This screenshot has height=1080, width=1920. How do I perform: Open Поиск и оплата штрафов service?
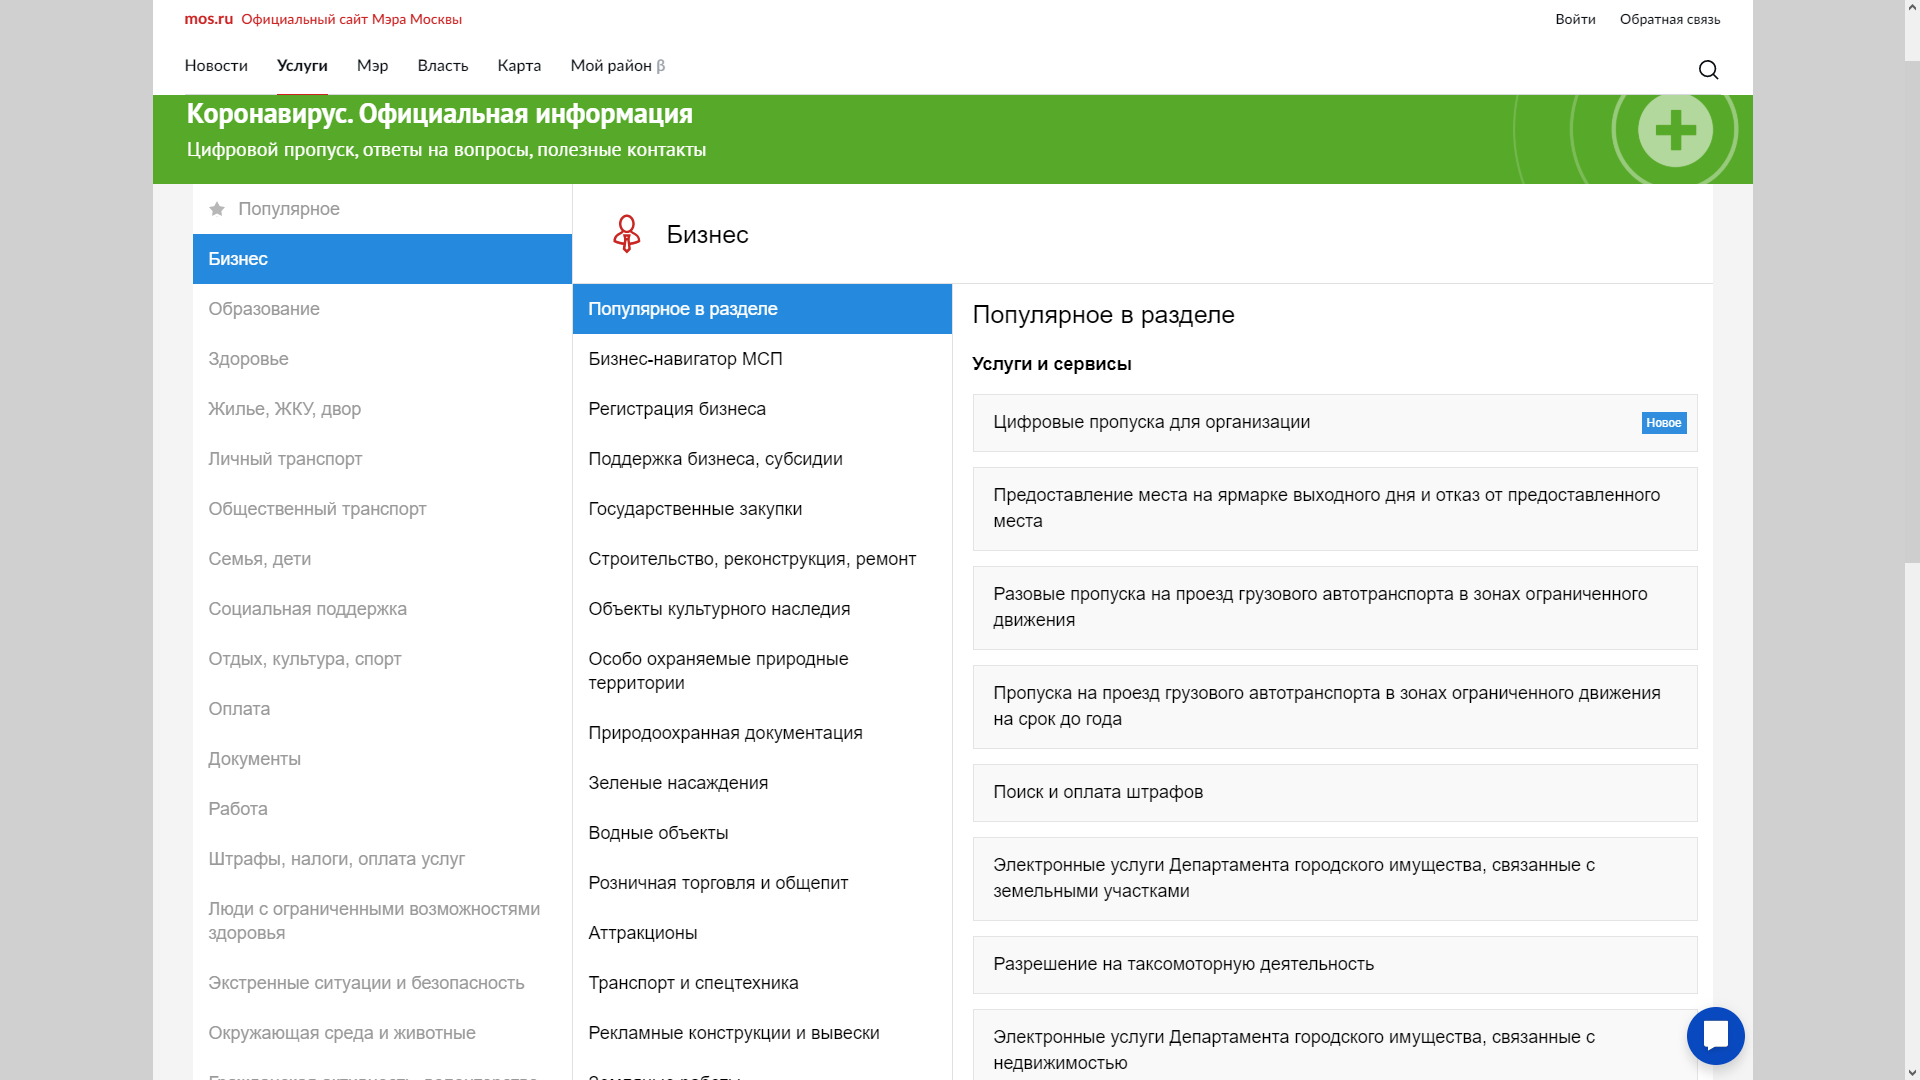tap(1335, 793)
